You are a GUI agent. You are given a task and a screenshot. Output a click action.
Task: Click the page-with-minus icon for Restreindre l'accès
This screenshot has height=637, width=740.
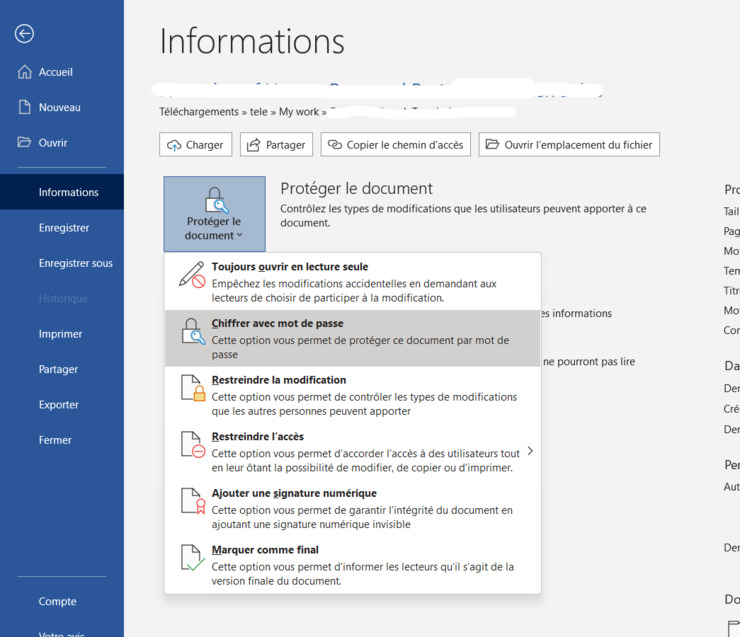tap(193, 444)
